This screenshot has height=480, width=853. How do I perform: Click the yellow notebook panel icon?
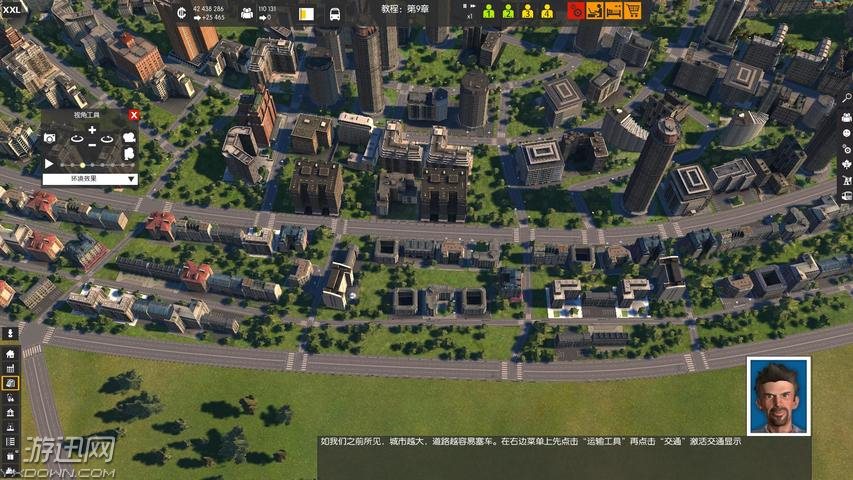coord(306,14)
